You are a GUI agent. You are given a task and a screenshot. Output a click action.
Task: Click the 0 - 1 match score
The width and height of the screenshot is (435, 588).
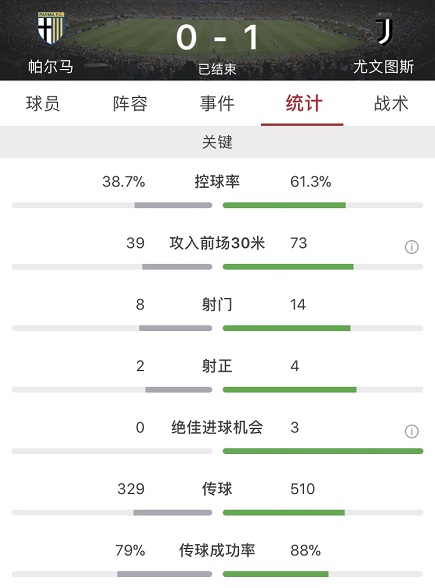(x=218, y=37)
